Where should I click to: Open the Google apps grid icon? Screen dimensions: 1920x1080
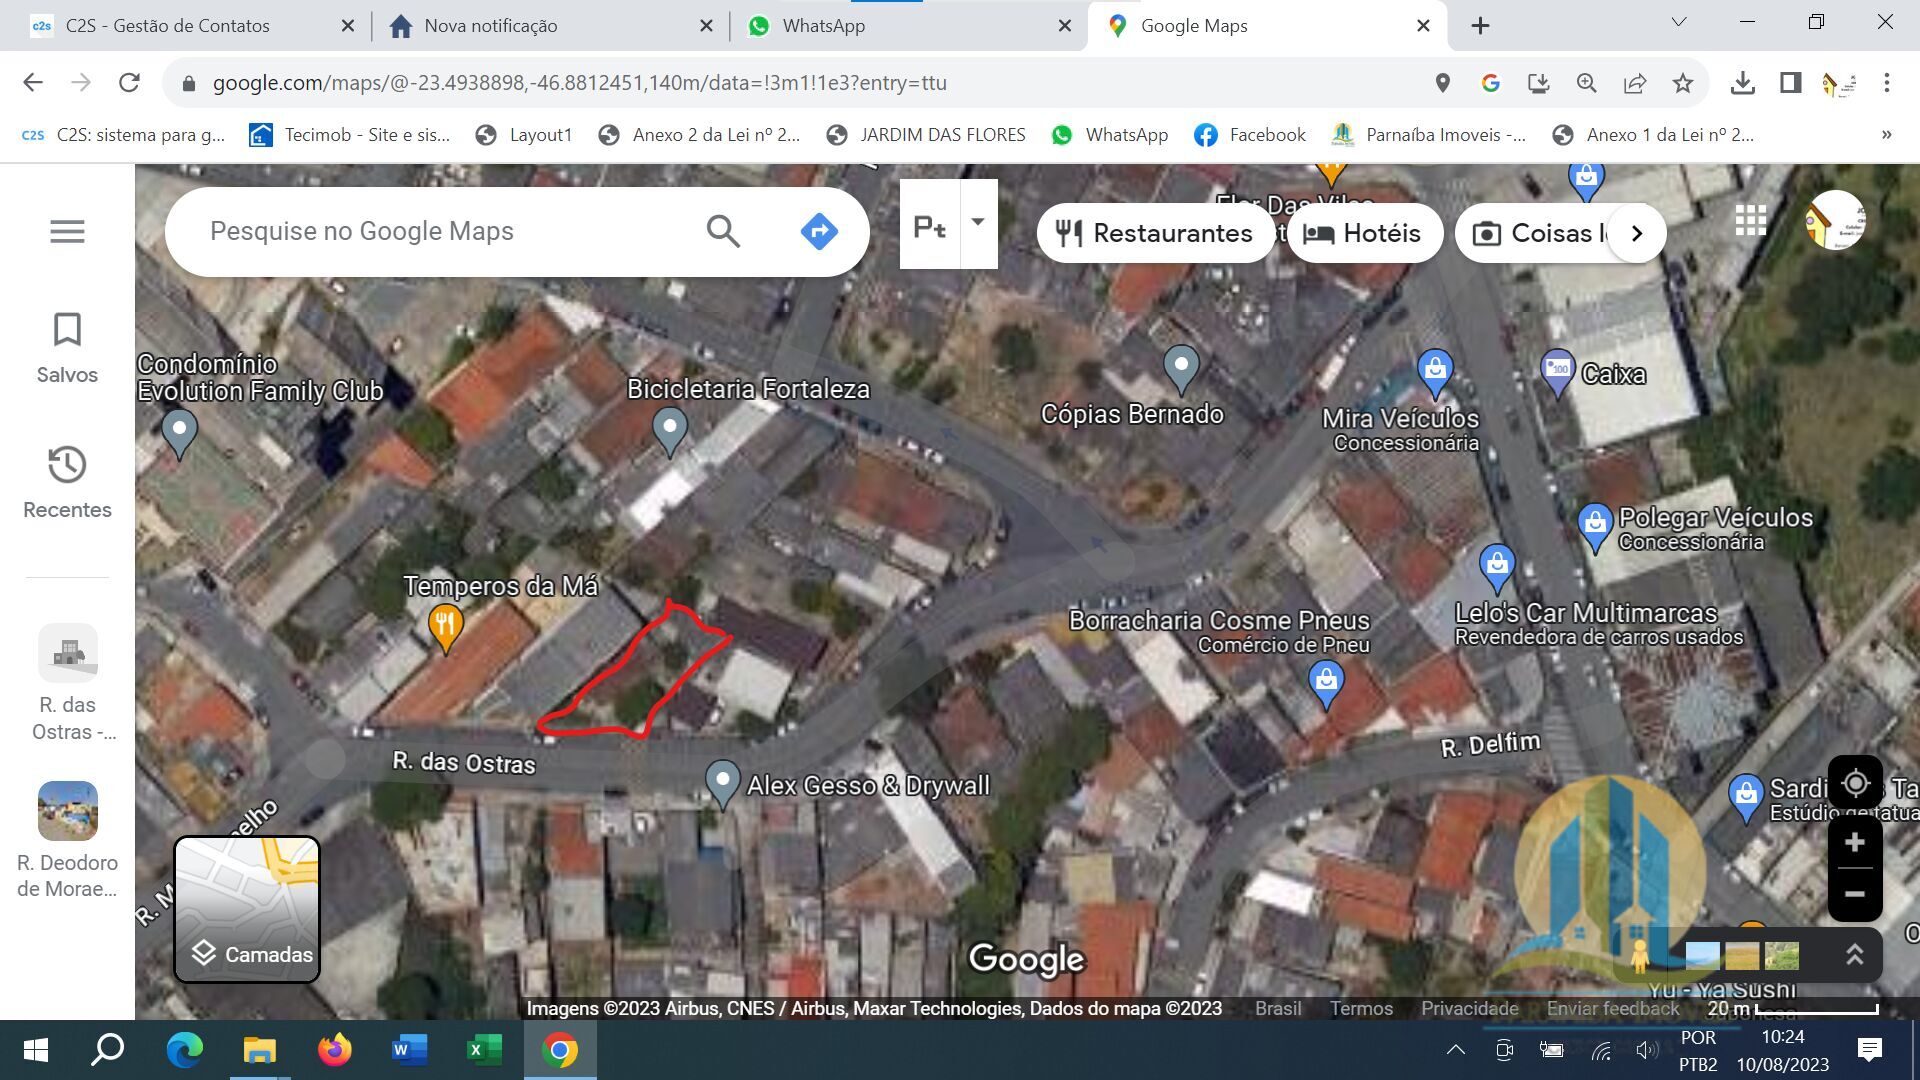coord(1750,220)
